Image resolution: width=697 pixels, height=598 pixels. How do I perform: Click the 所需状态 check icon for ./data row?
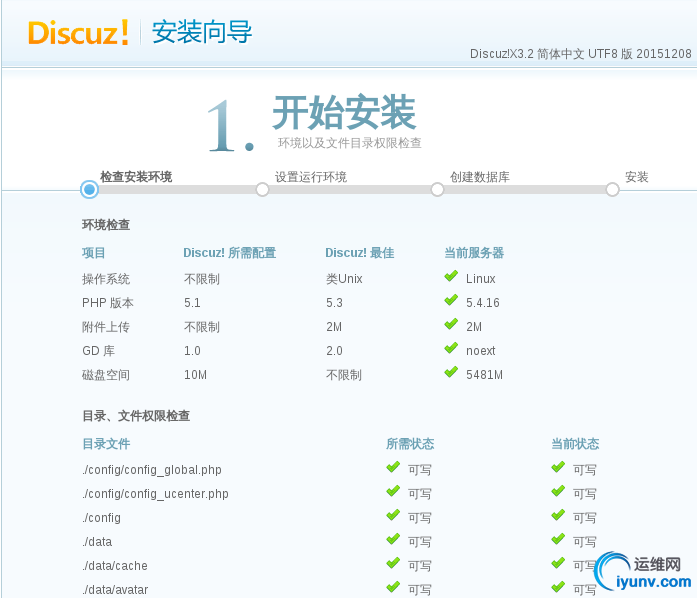click(x=393, y=539)
